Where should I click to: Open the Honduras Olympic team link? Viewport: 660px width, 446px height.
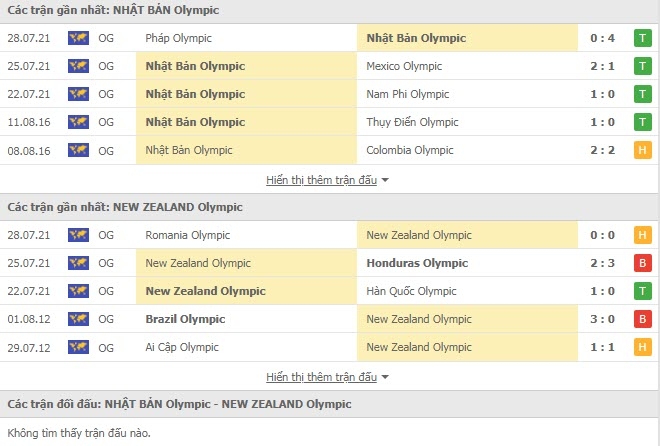(x=417, y=263)
